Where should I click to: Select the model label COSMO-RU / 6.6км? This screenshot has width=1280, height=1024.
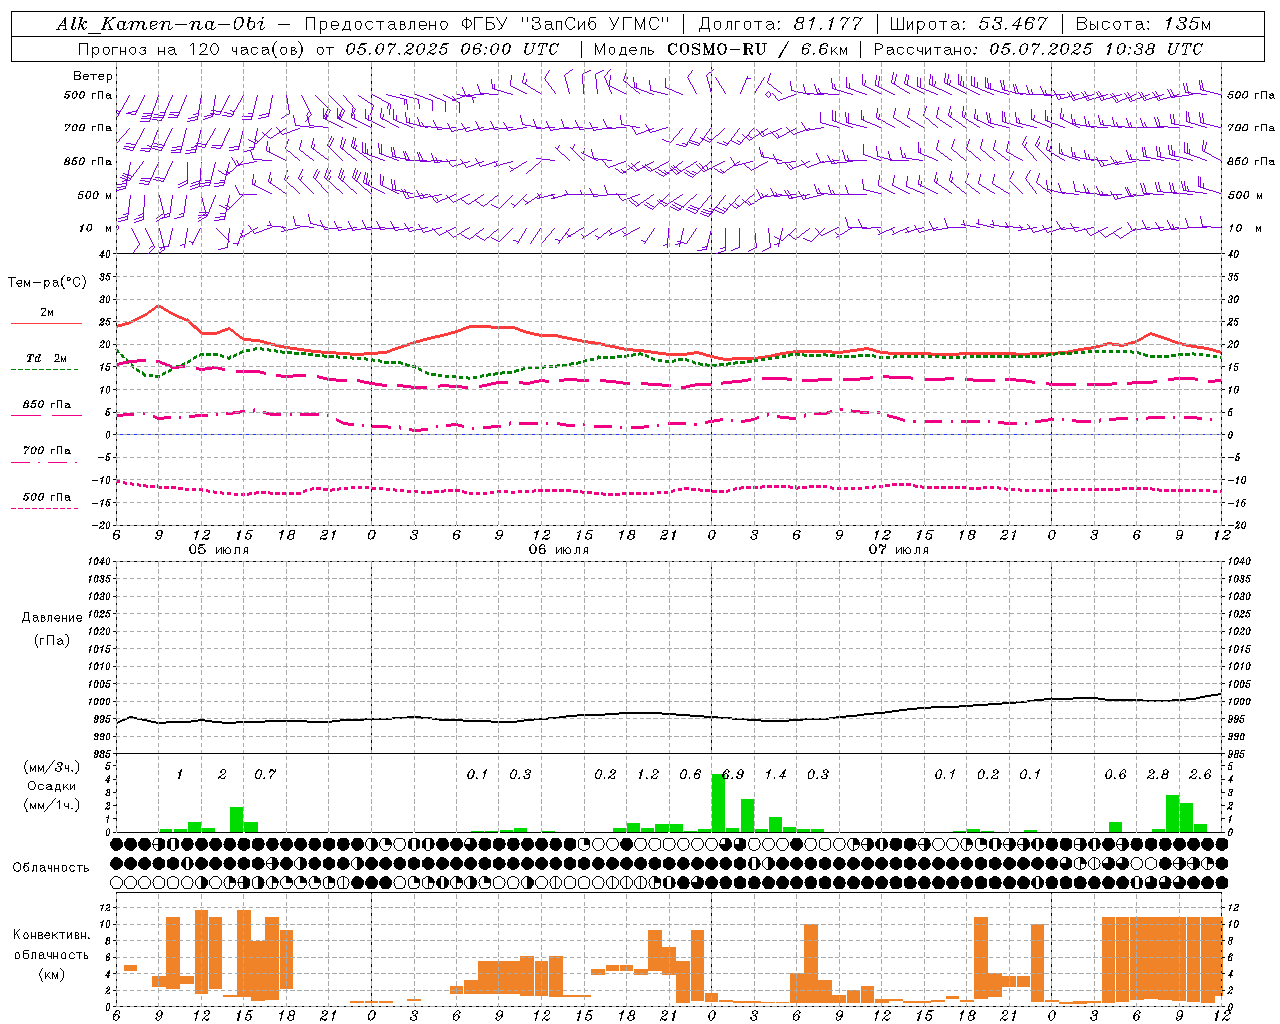[758, 49]
